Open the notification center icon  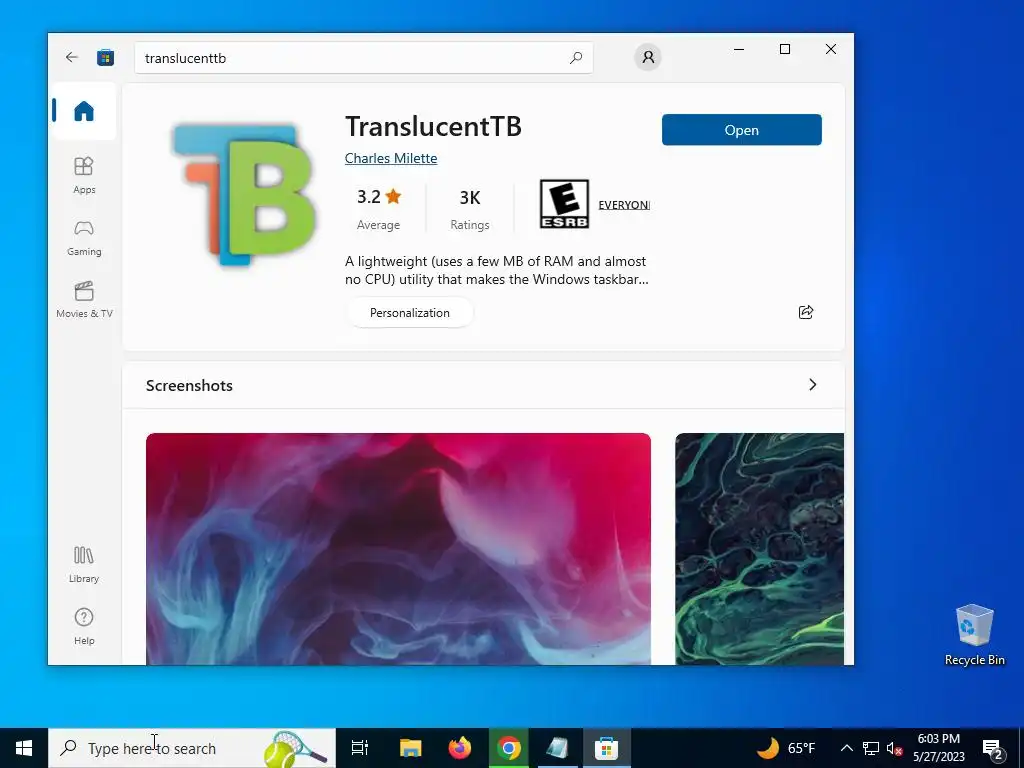click(993, 748)
